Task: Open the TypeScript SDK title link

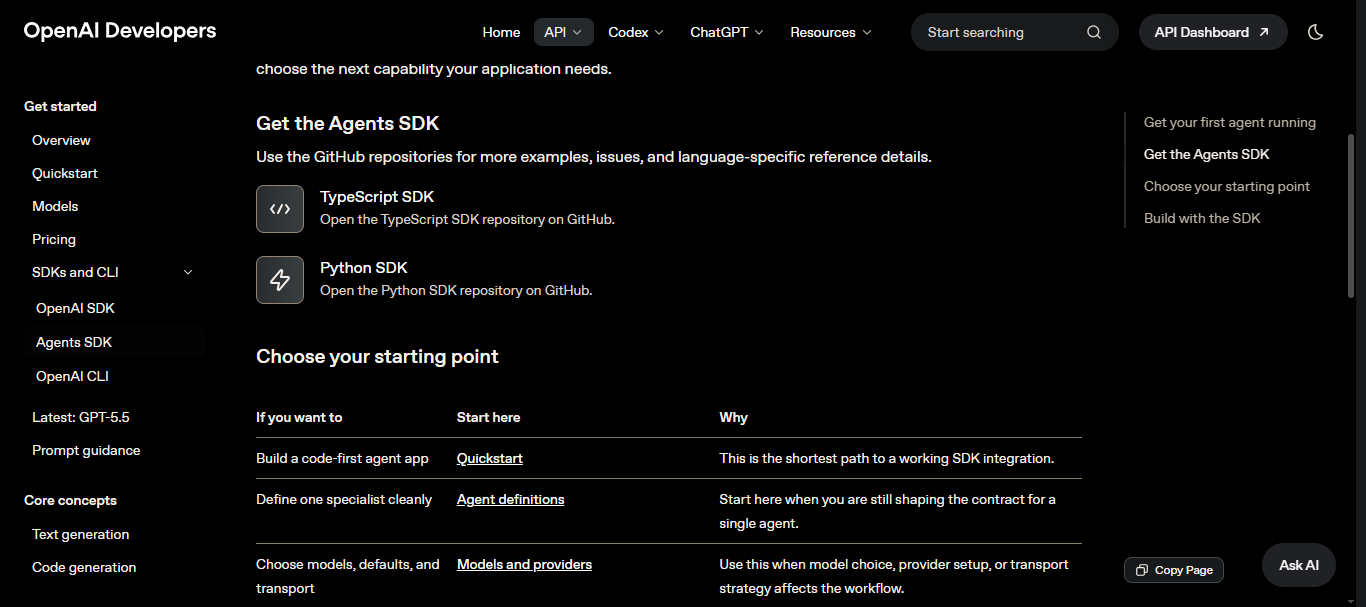Action: tap(377, 197)
